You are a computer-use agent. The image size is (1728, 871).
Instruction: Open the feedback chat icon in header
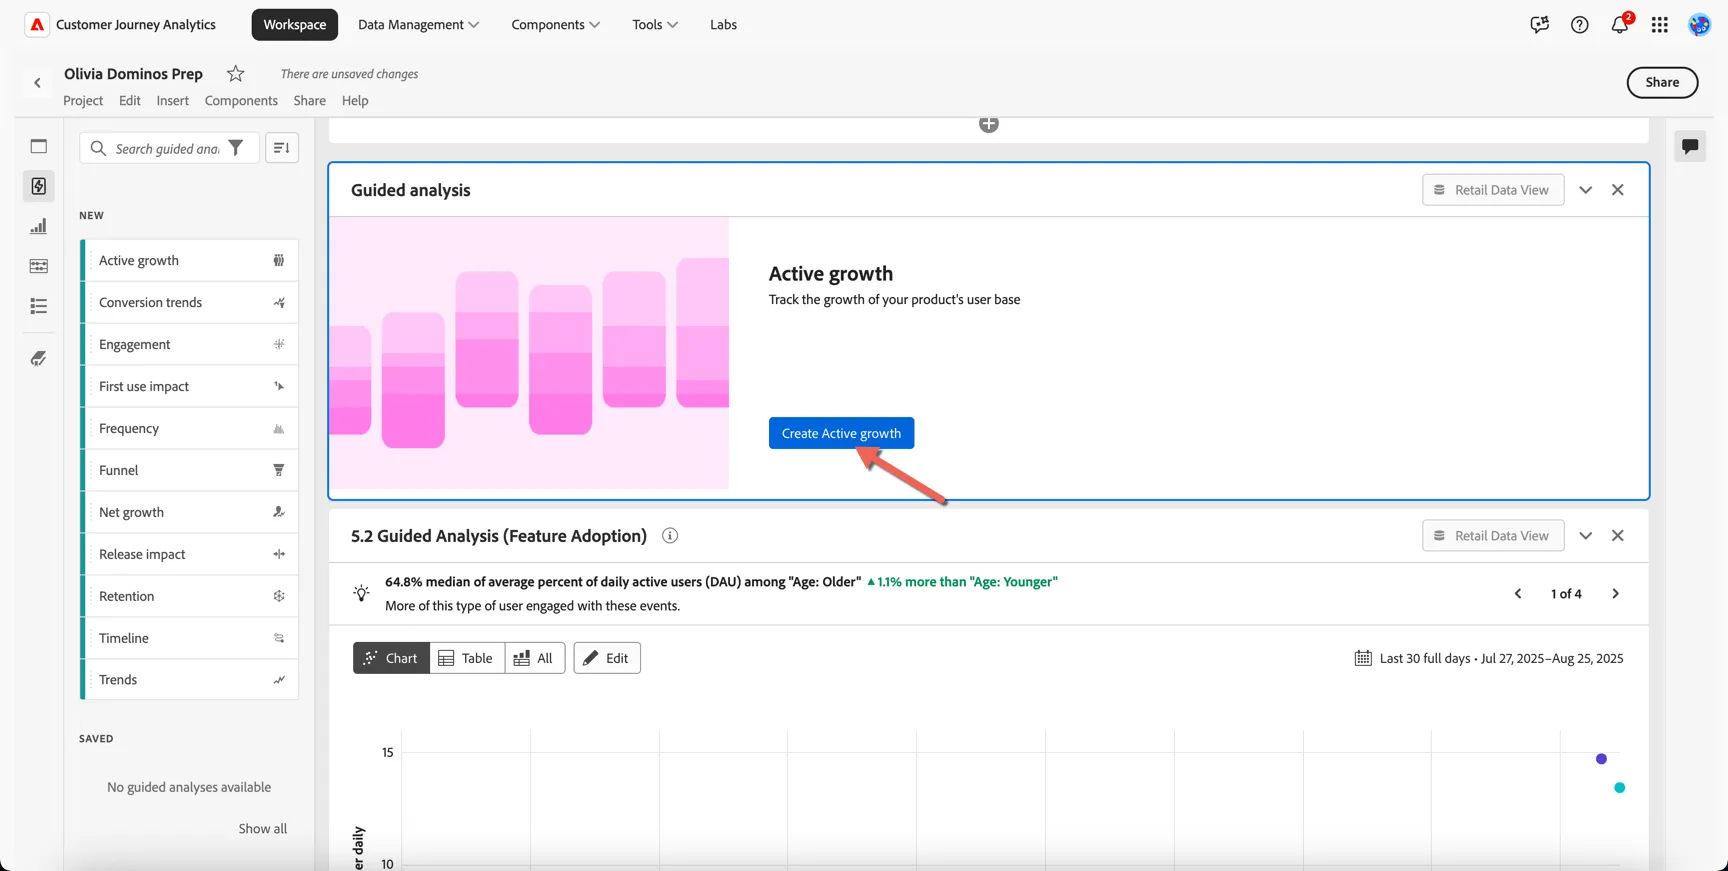coord(1539,25)
